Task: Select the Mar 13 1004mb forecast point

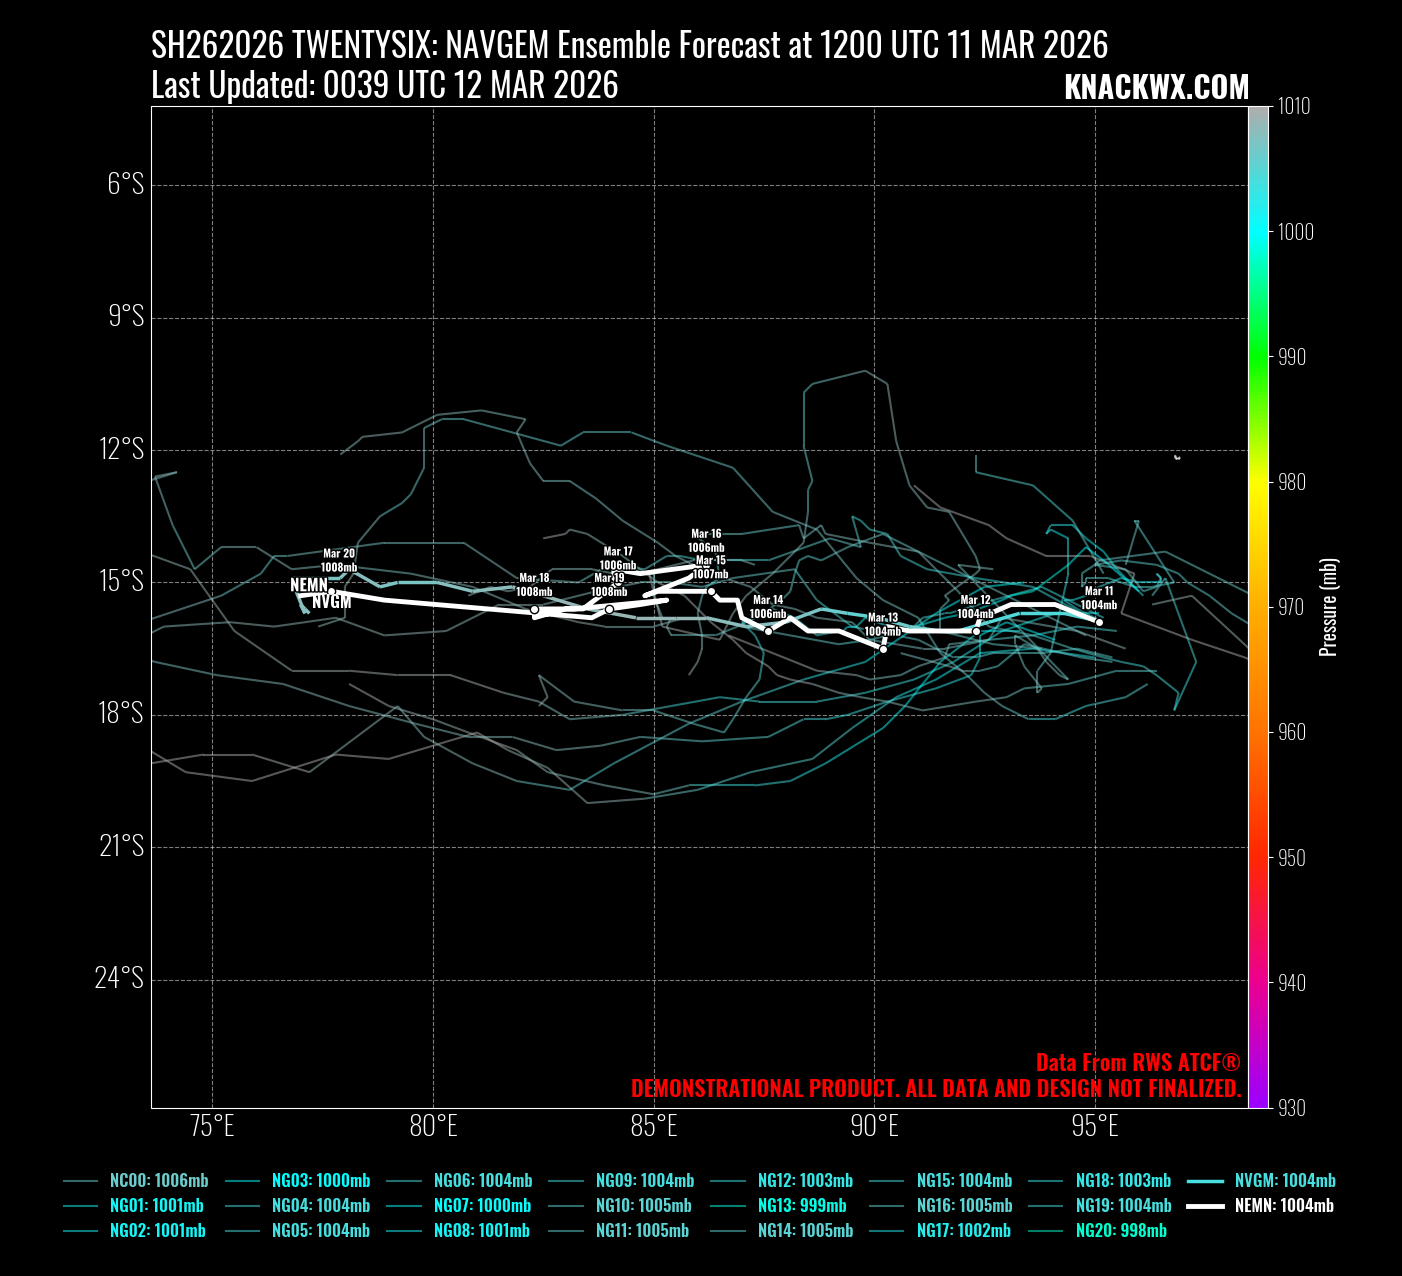Action: click(x=883, y=649)
